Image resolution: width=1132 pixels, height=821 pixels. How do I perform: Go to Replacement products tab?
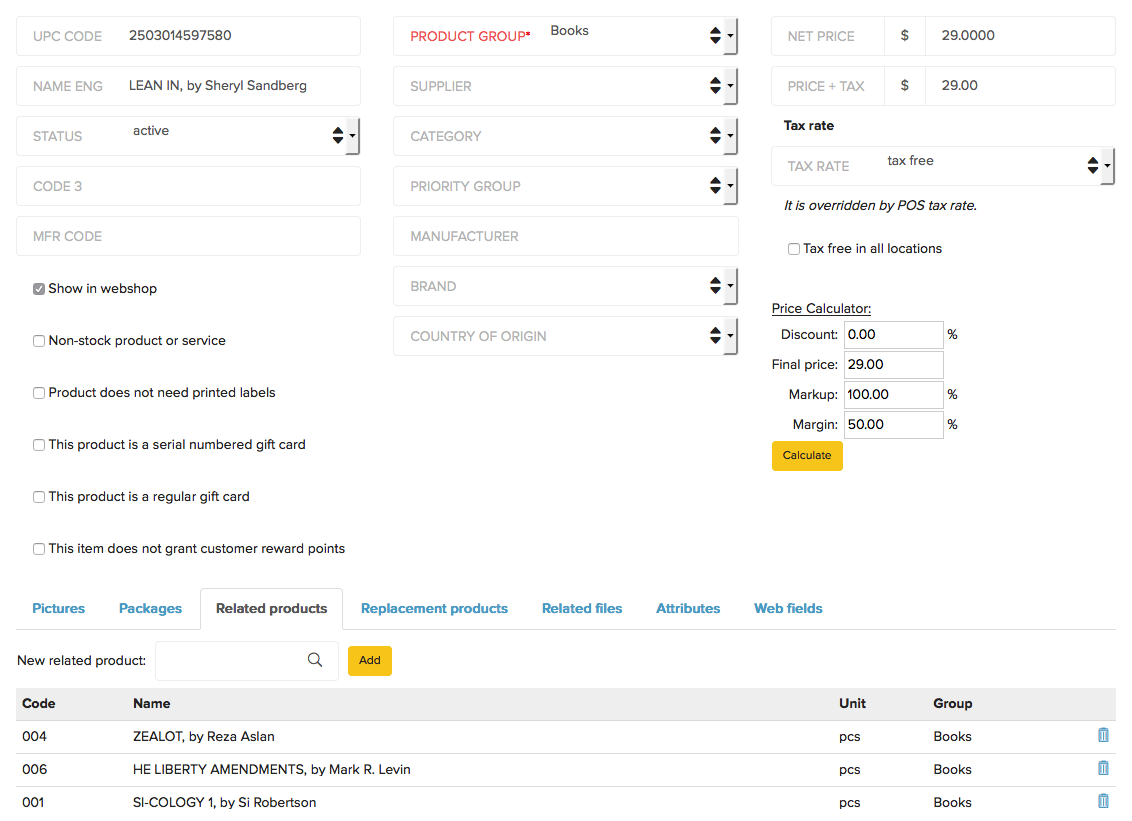coord(434,609)
